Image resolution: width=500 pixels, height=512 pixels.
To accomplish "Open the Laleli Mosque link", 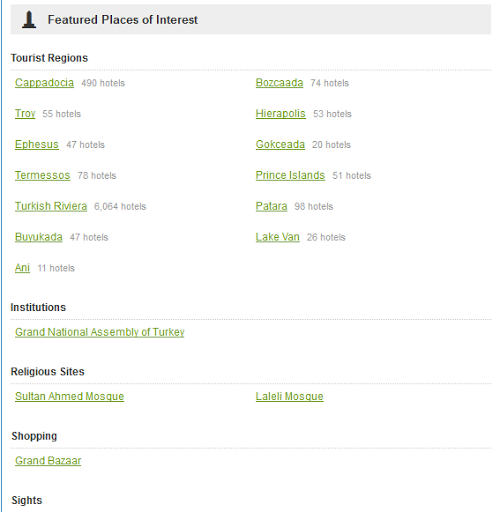I will click(289, 396).
